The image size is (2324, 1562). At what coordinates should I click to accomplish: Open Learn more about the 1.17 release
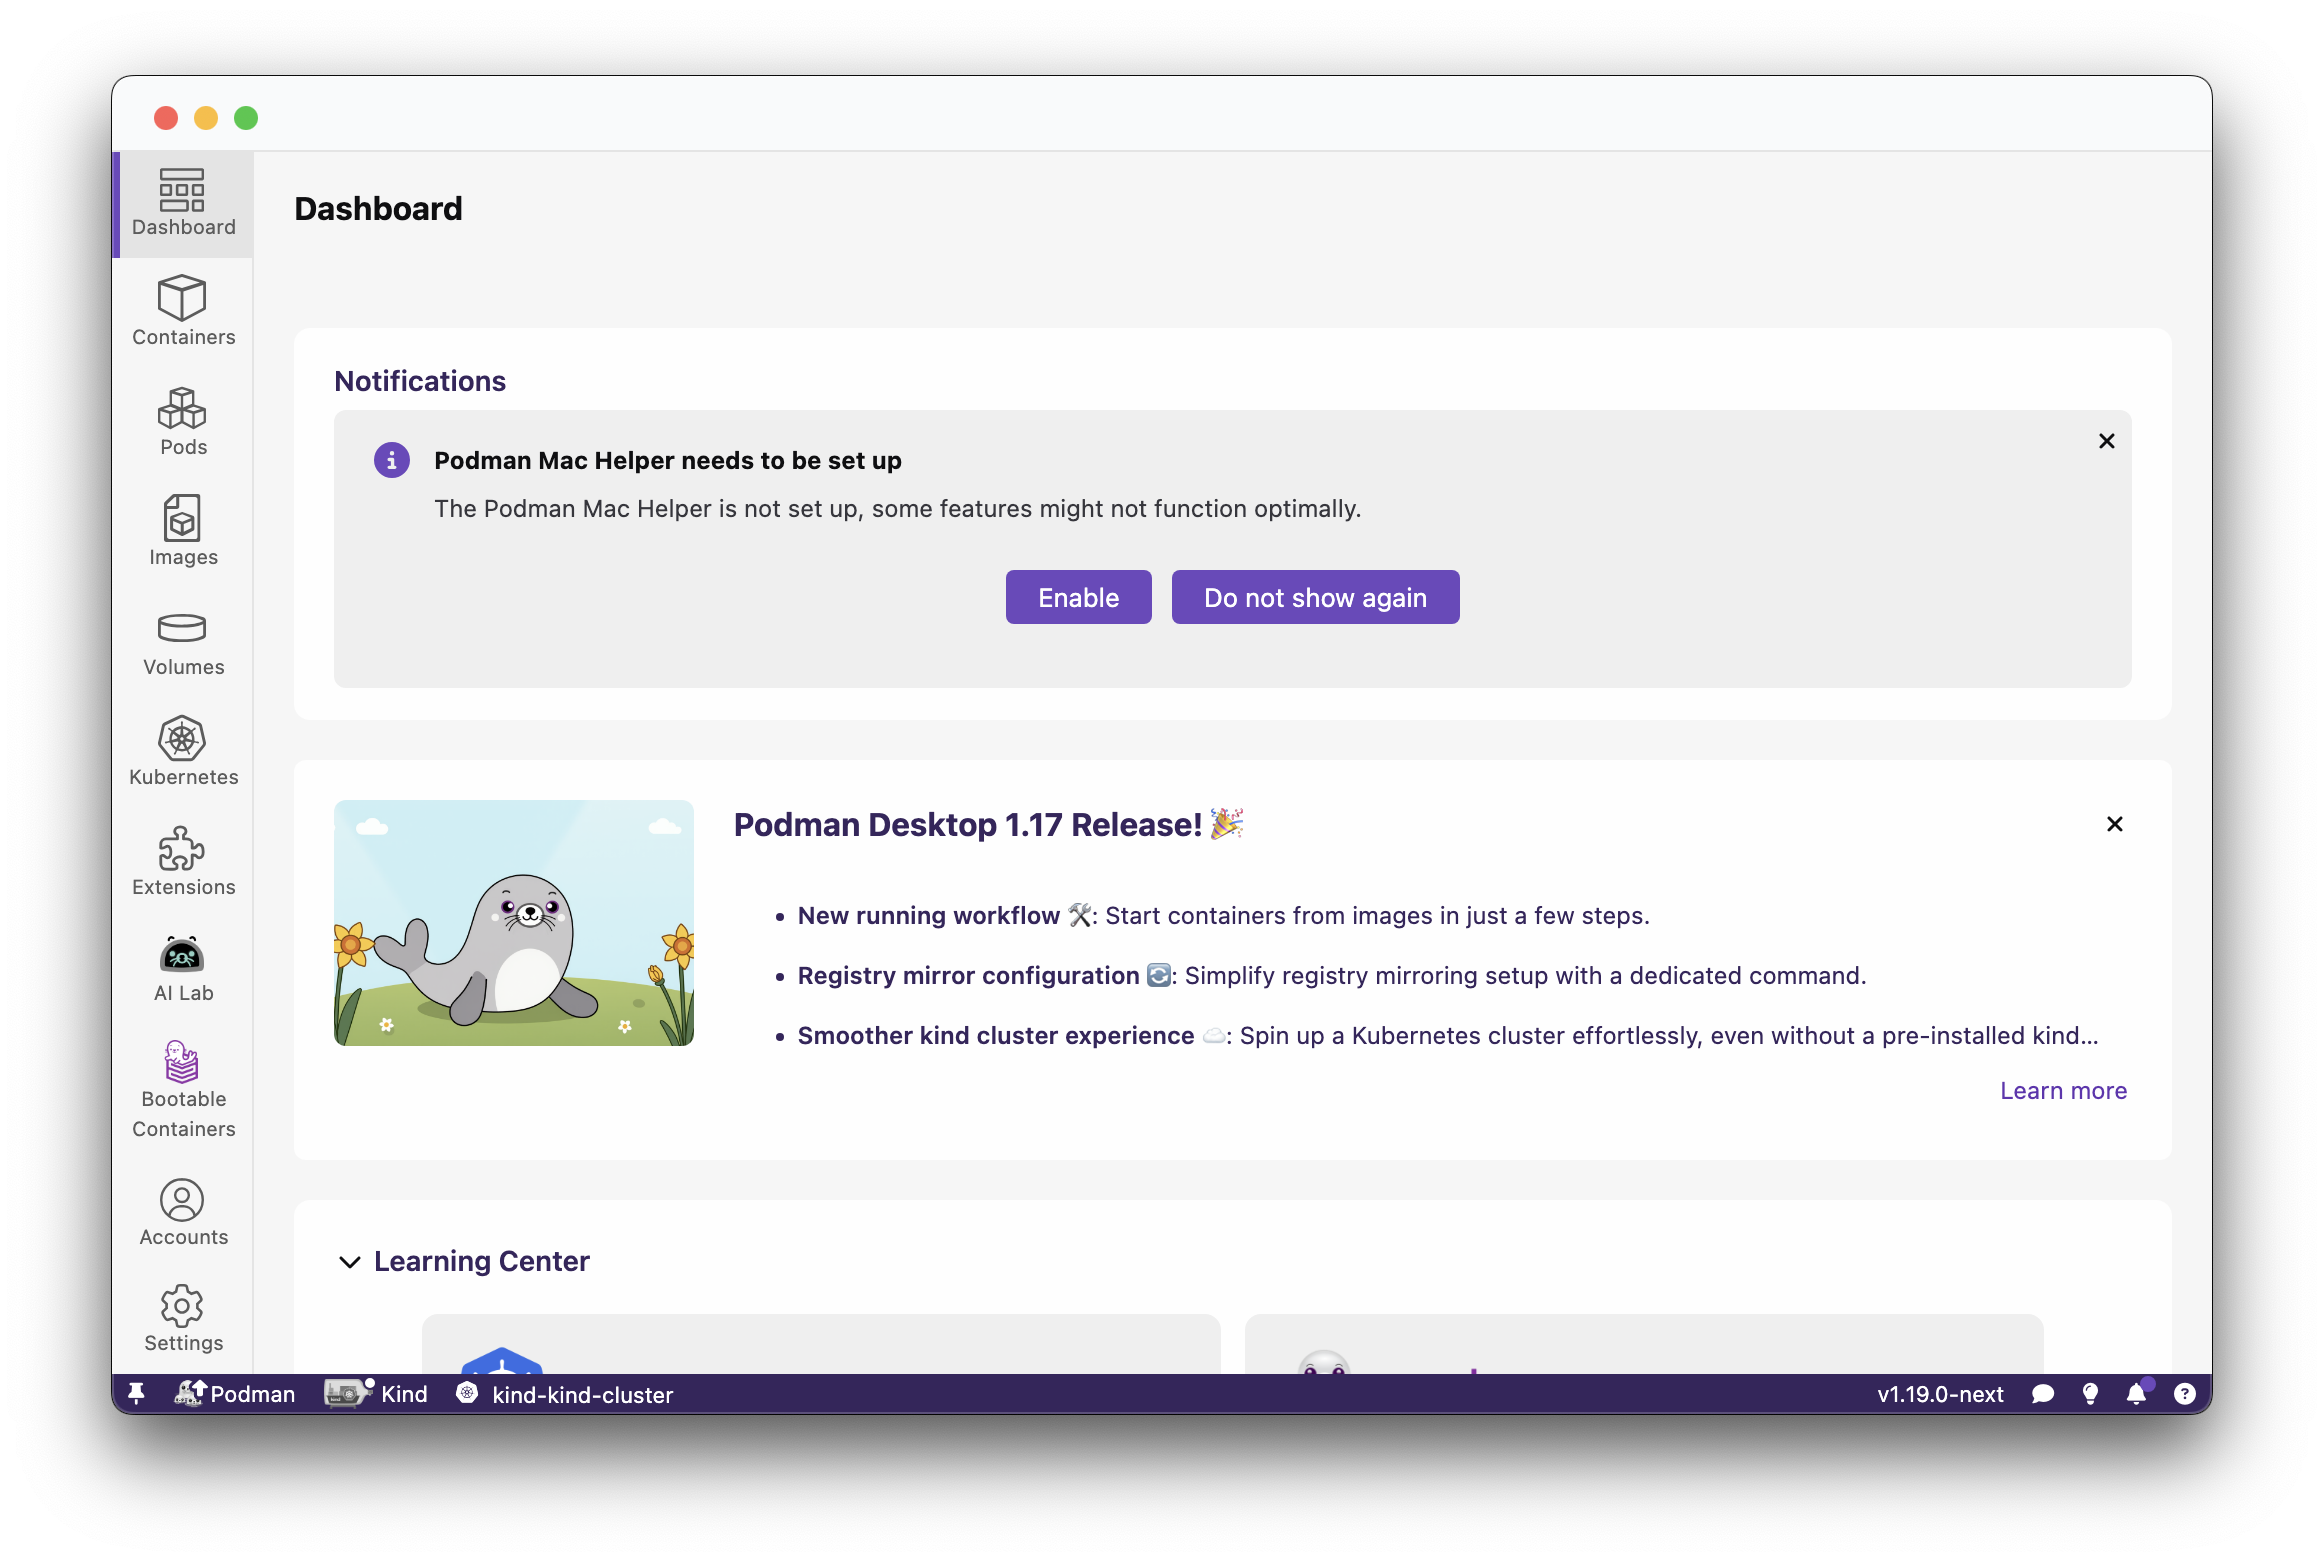(x=2062, y=1090)
